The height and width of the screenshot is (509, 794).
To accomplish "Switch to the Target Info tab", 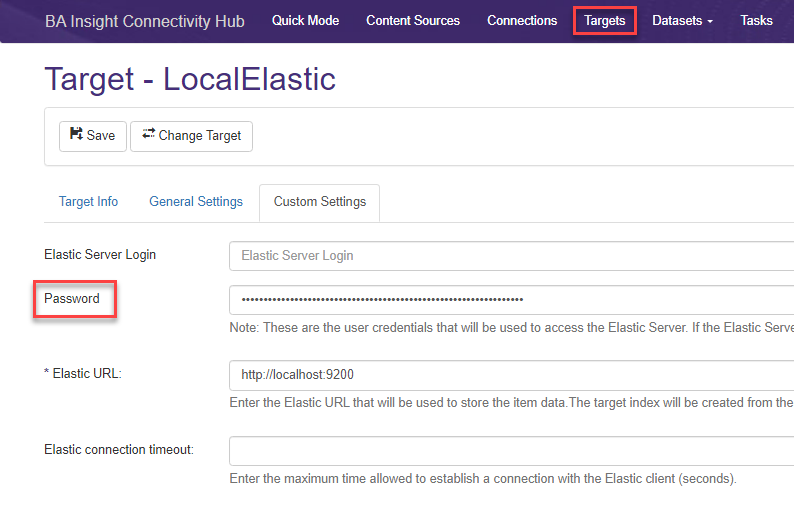I will [x=89, y=202].
